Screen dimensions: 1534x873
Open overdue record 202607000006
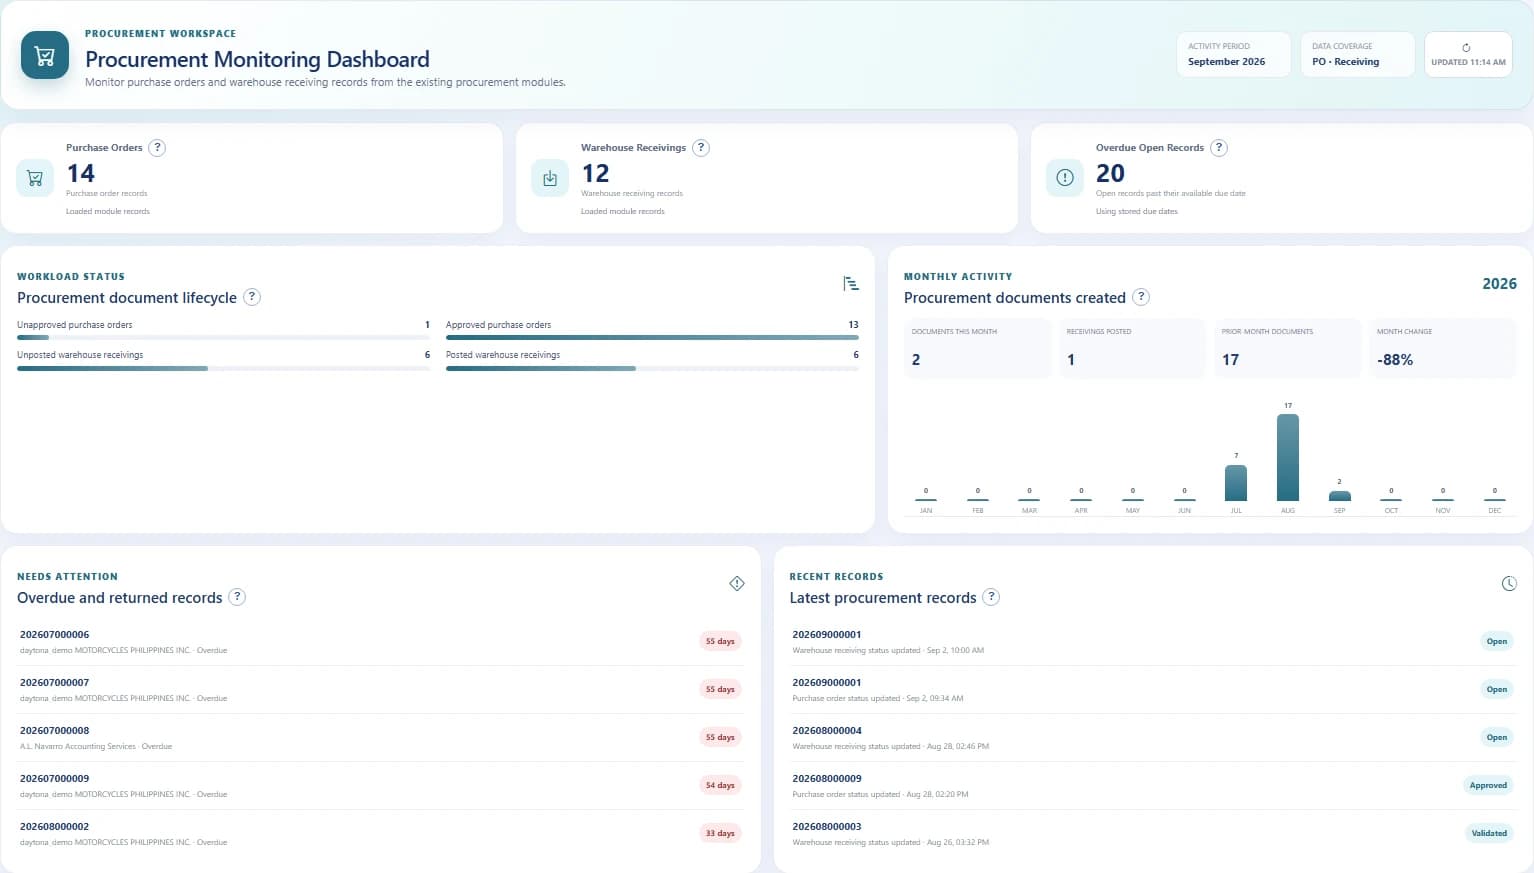tap(380, 642)
